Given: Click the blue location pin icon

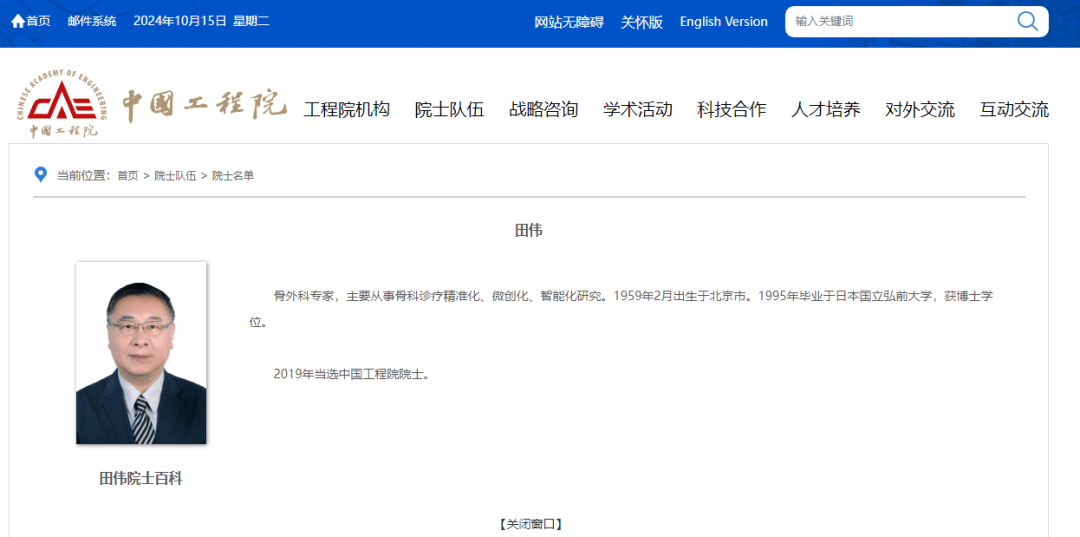Looking at the screenshot, I should [x=40, y=175].
